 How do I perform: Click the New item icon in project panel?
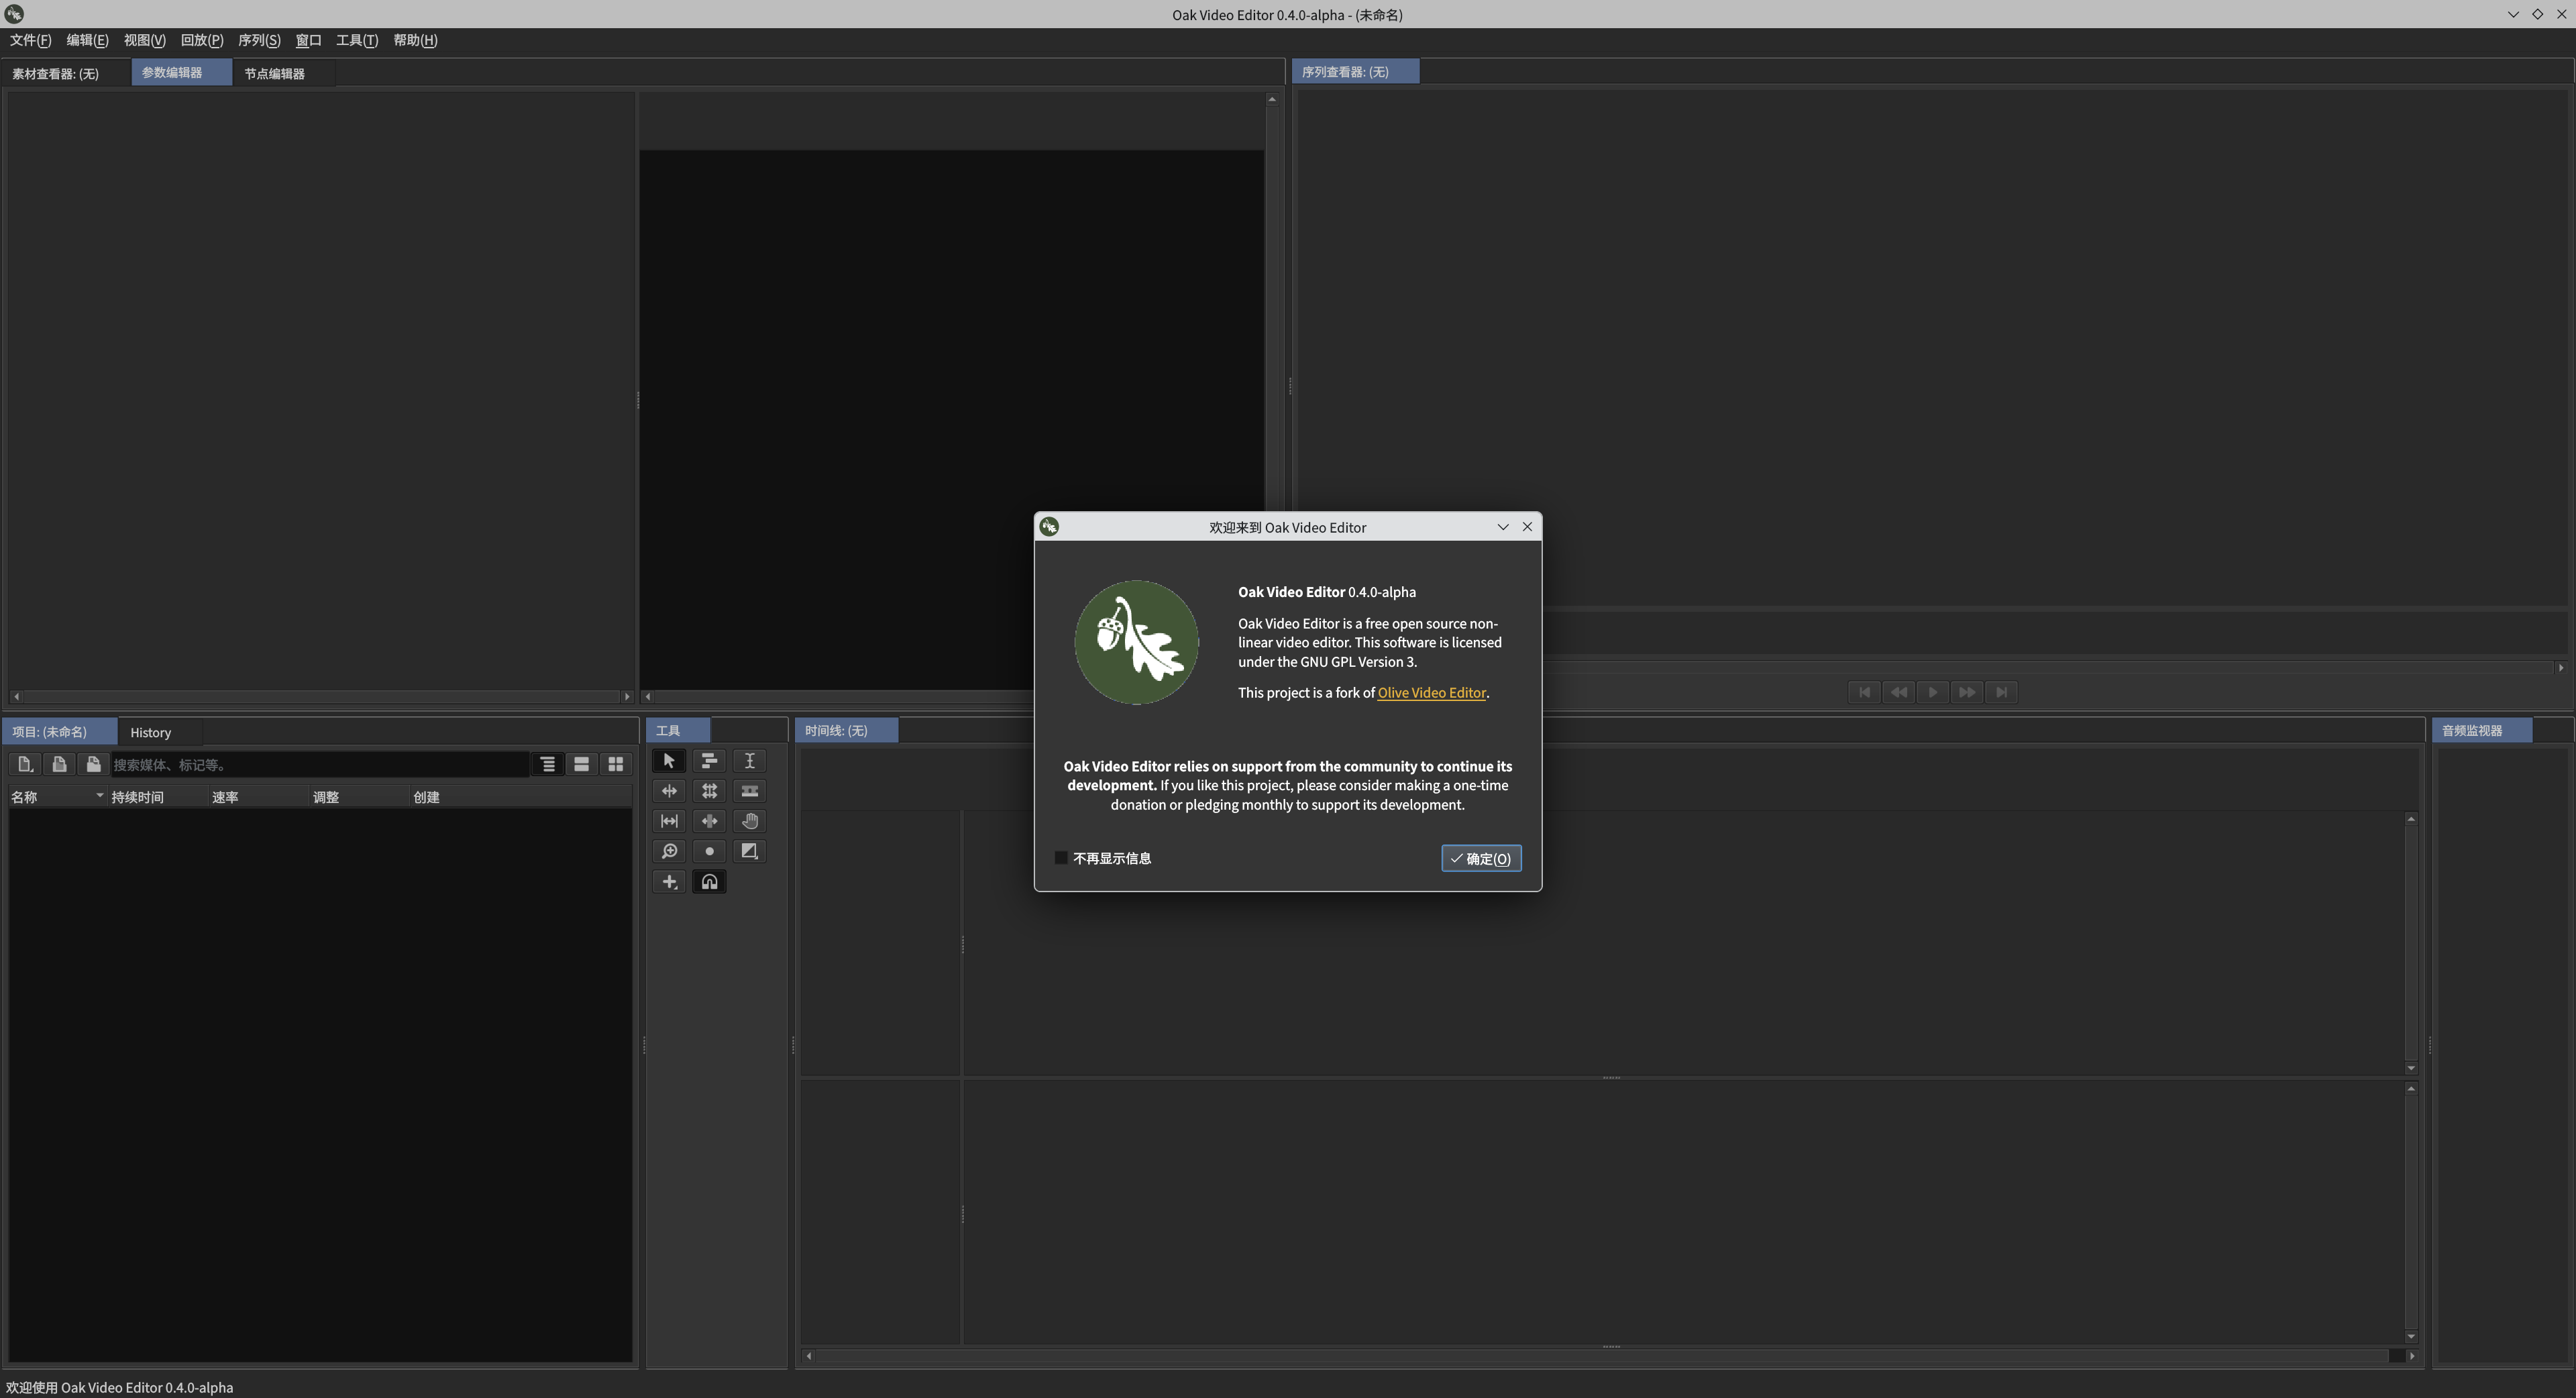click(x=25, y=764)
